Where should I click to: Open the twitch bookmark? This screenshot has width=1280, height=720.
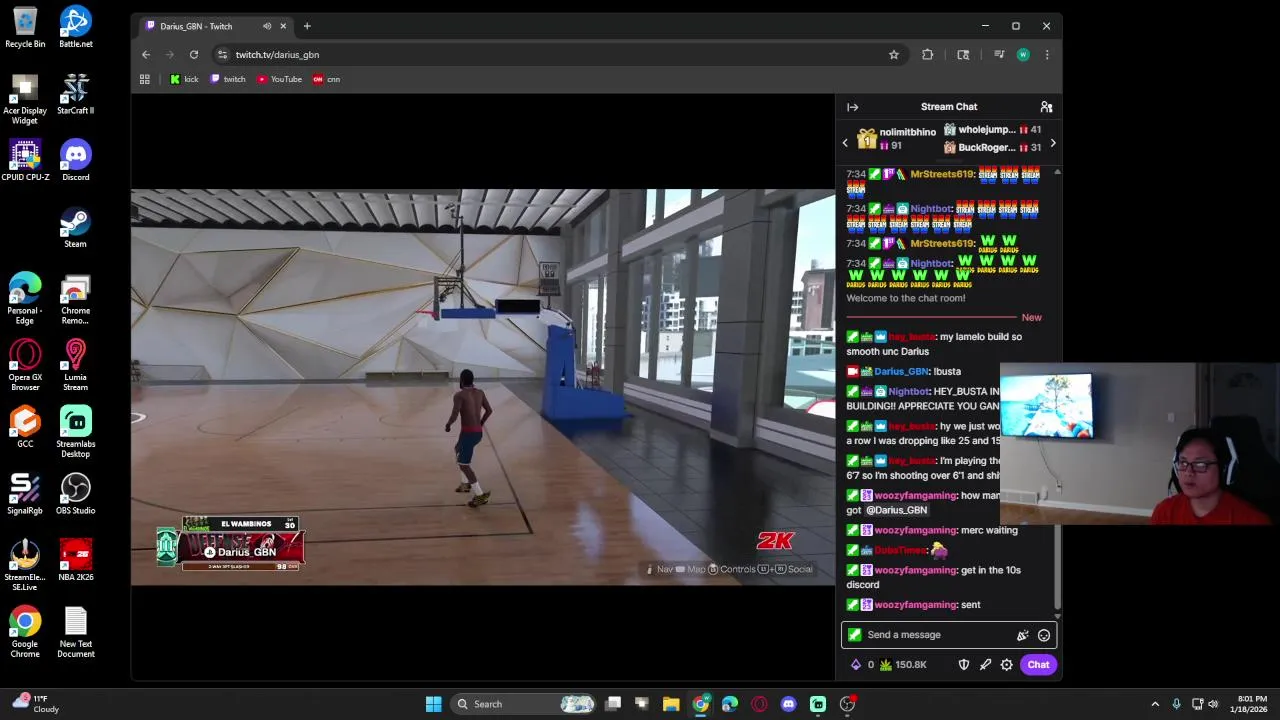[x=228, y=79]
